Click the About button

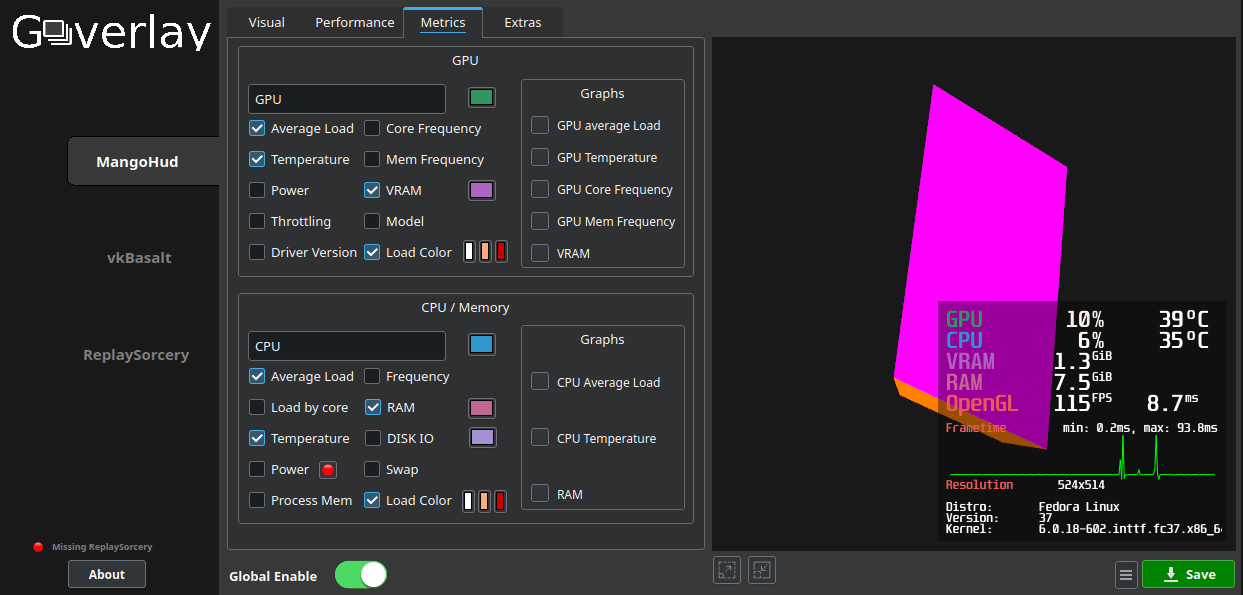click(107, 574)
